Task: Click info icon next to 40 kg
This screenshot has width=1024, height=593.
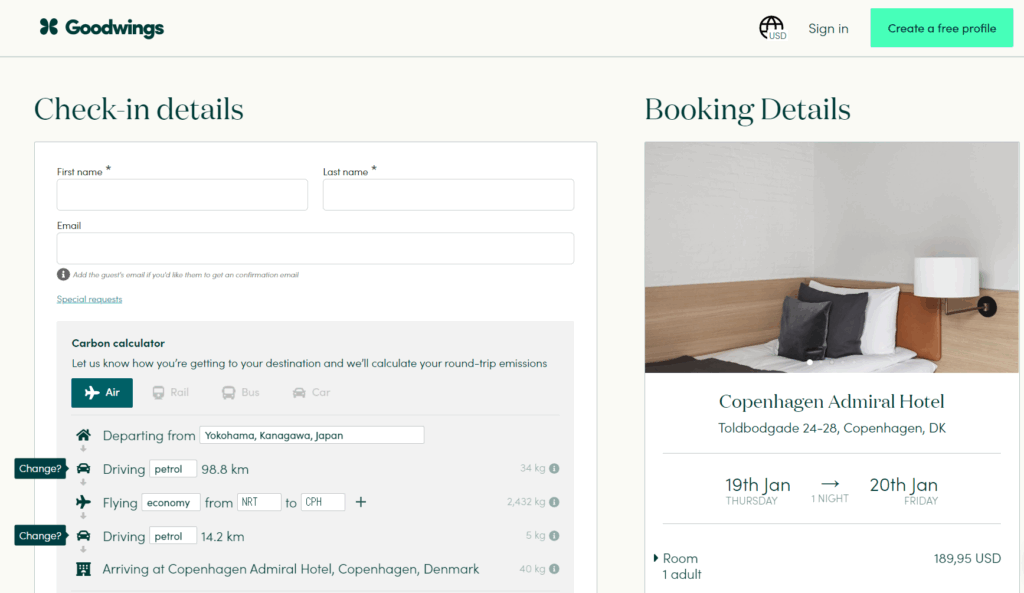Action: (x=554, y=569)
